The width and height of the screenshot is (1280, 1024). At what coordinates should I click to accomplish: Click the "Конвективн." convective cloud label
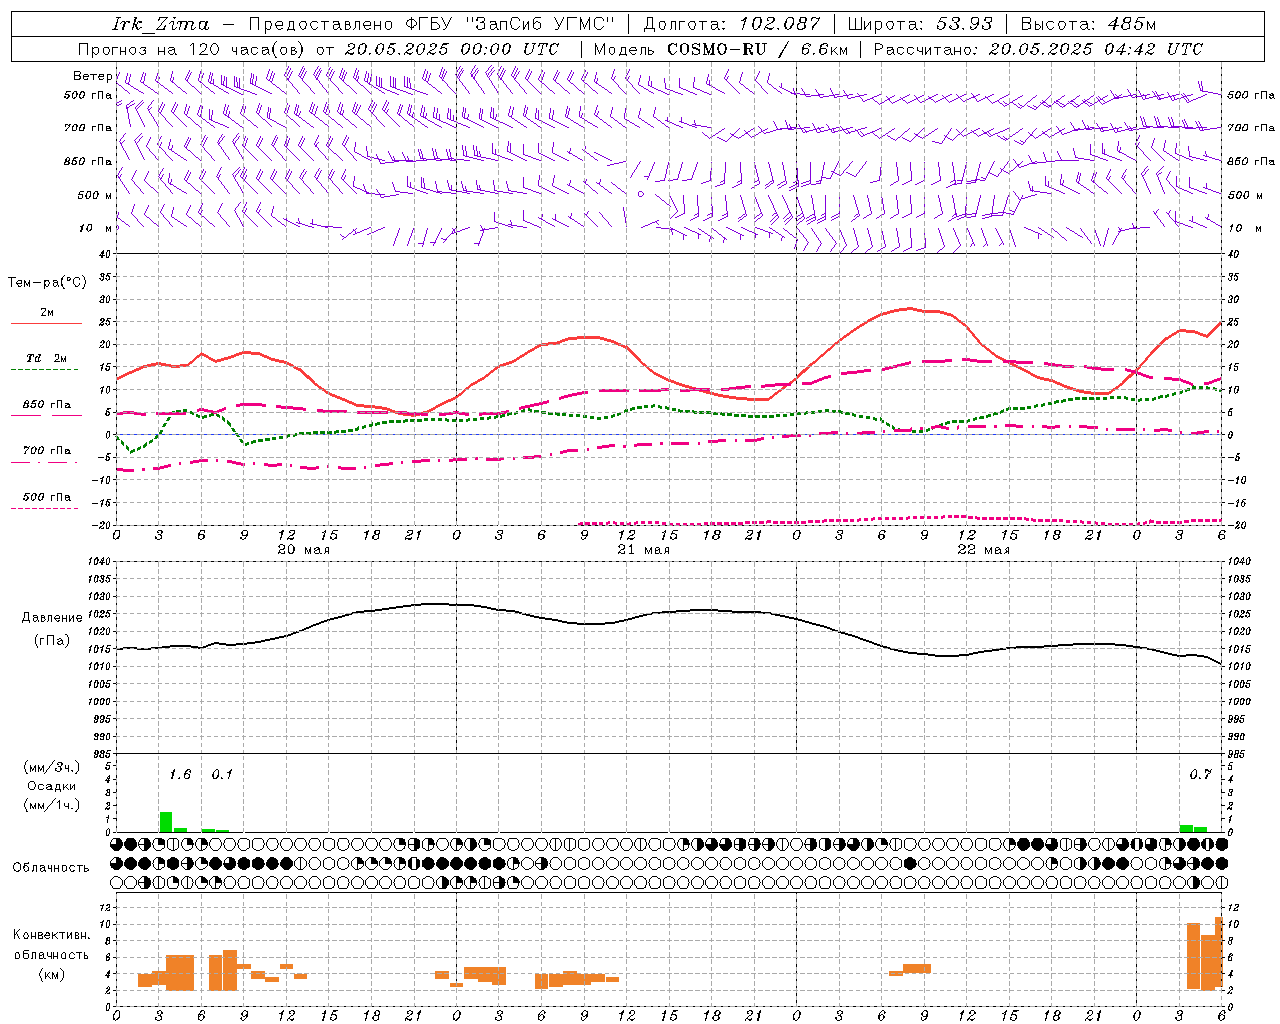(x=51, y=935)
